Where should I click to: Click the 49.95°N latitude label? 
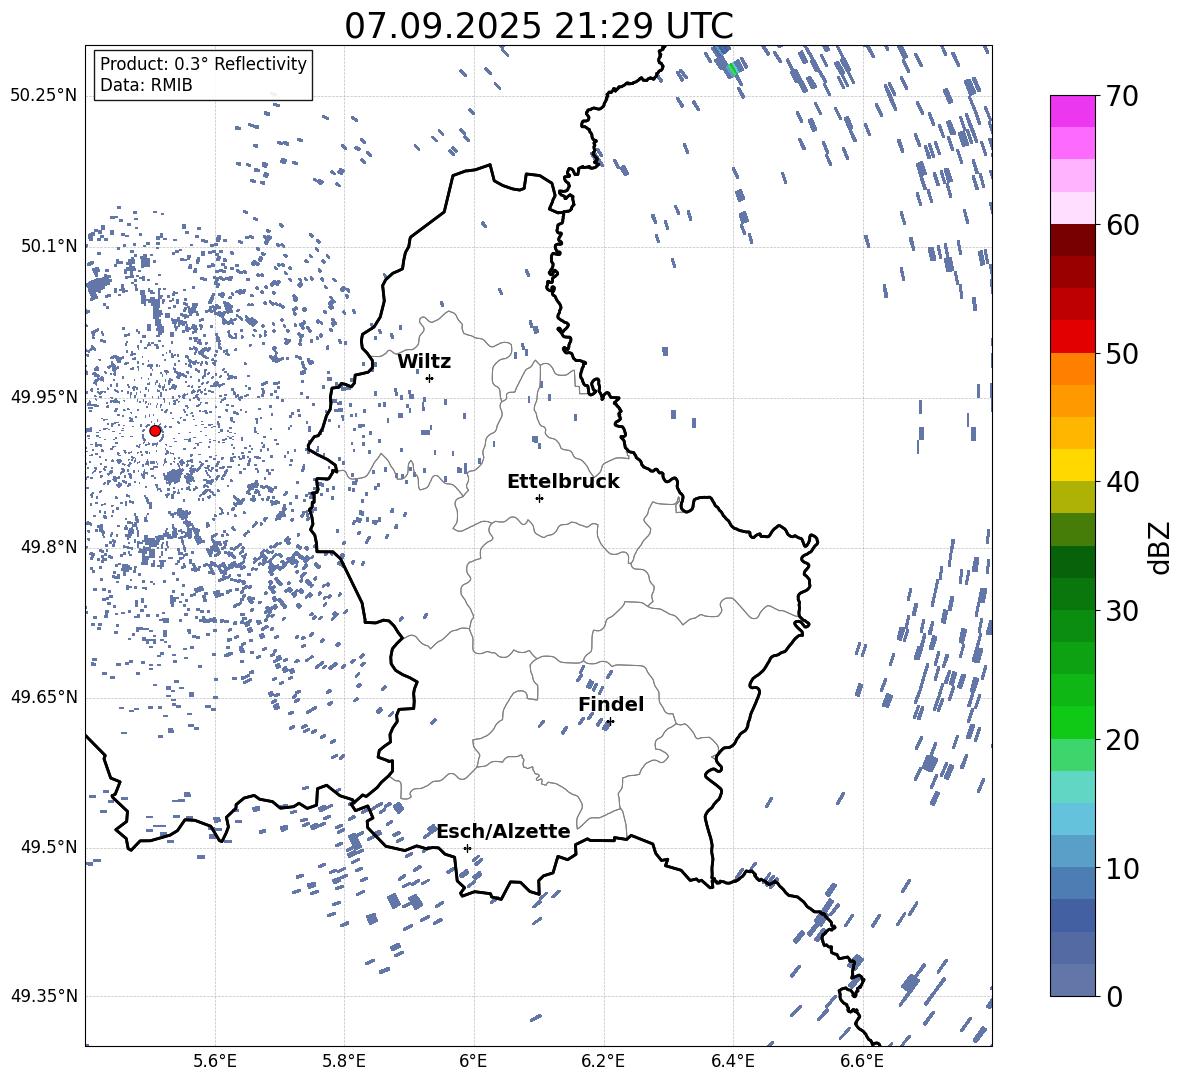tap(44, 396)
